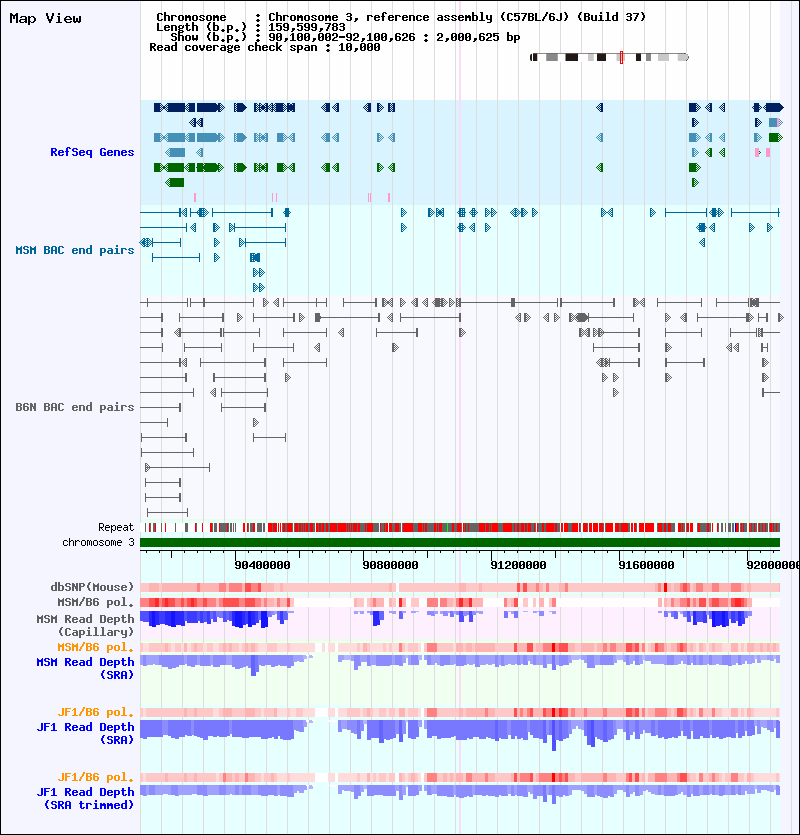
Task: Open the RefSeq Genes track label
Action: point(92,152)
